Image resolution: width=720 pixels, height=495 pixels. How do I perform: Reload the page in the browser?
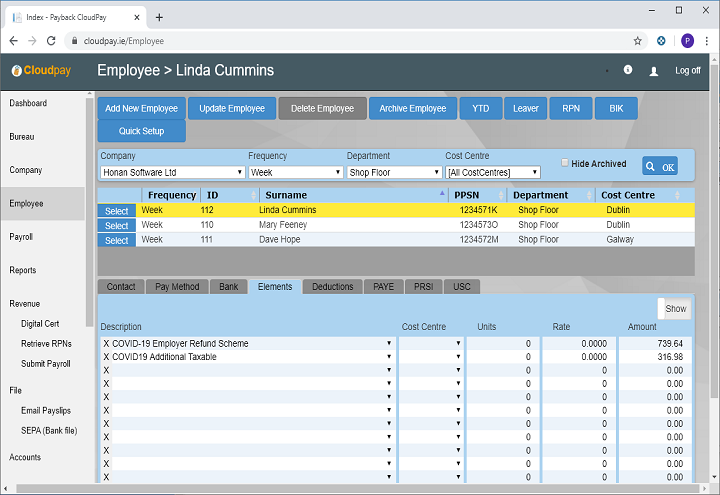pos(53,41)
